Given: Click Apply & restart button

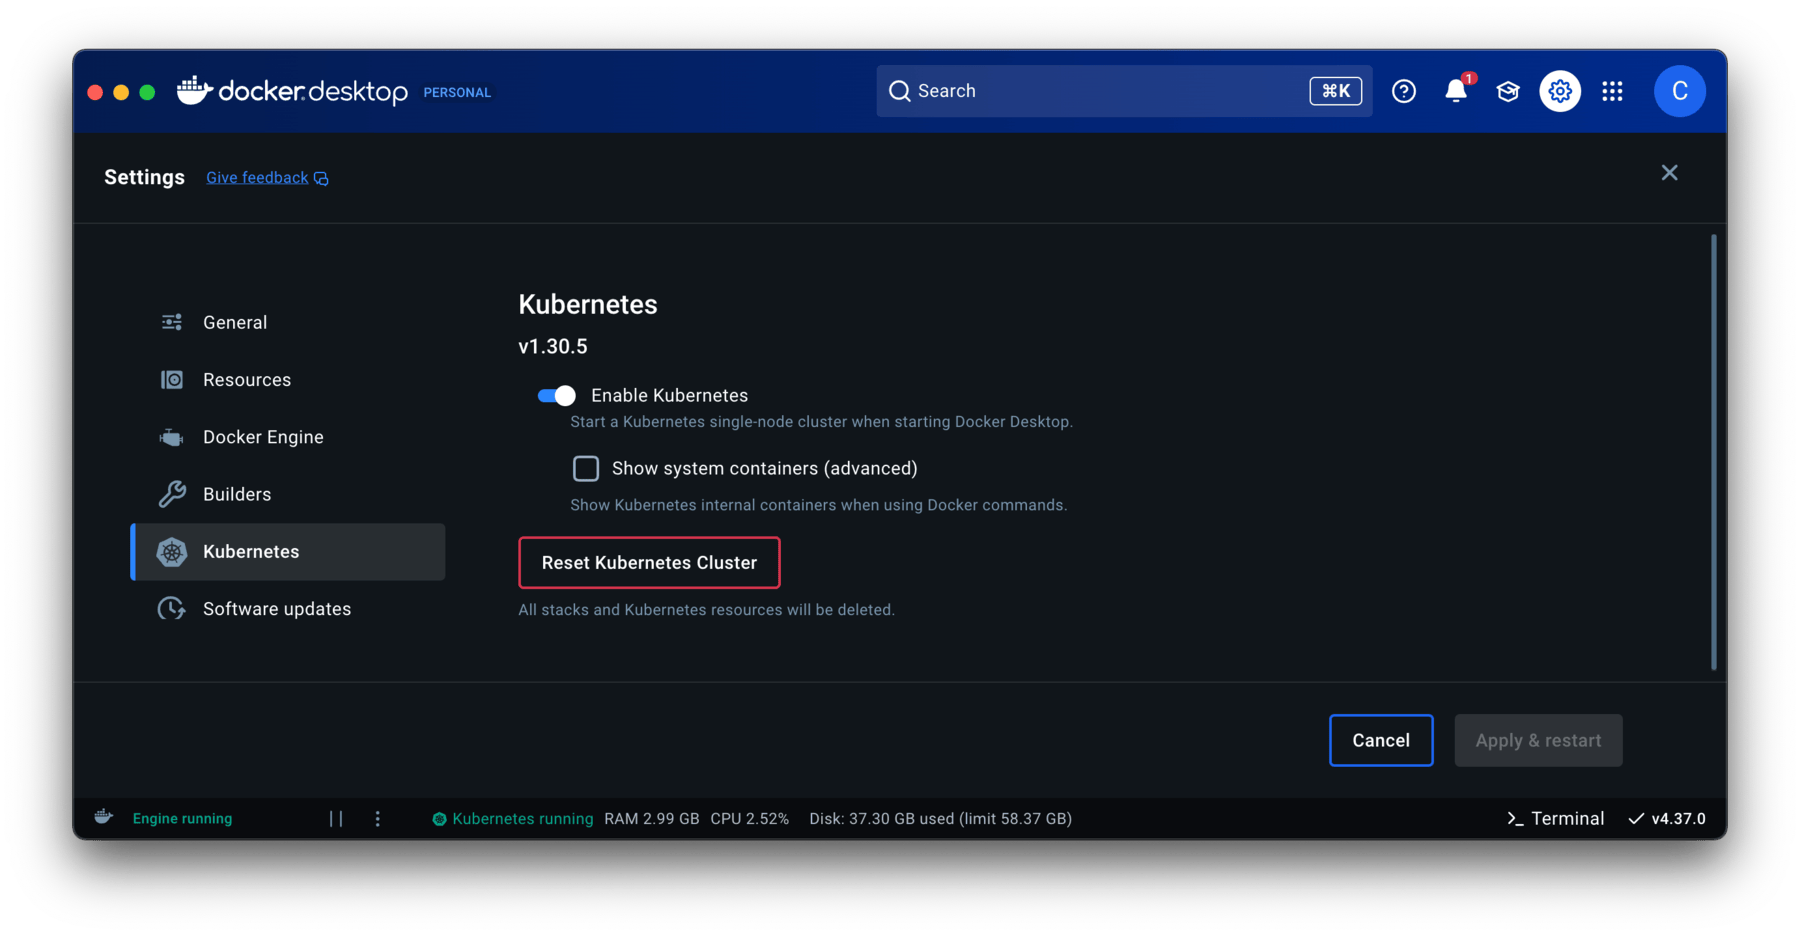Looking at the screenshot, I should (x=1538, y=740).
